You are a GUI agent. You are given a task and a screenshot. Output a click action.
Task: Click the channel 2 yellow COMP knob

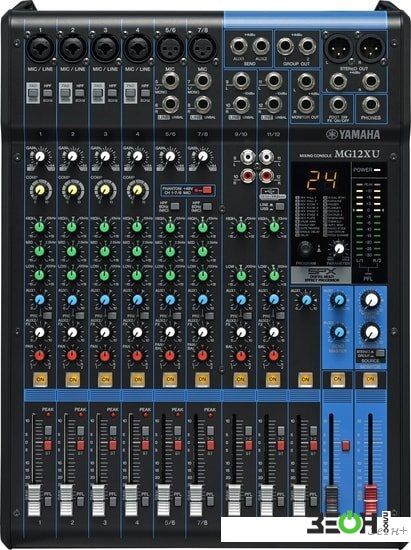point(73,190)
